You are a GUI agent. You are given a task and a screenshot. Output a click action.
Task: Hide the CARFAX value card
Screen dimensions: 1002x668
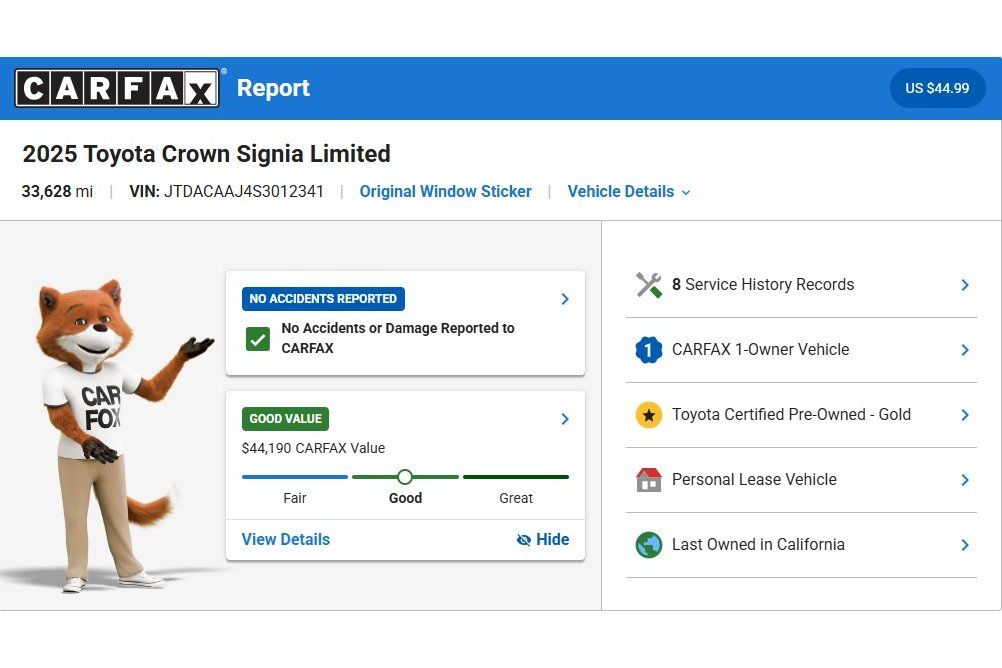(543, 540)
